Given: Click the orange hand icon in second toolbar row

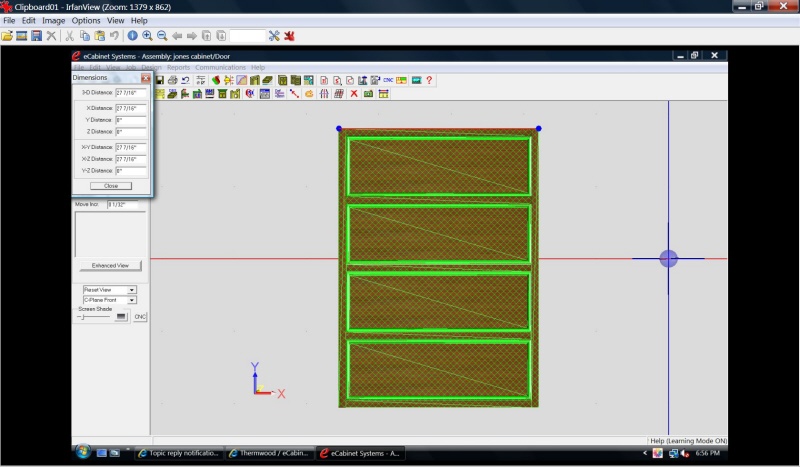Looking at the screenshot, I should coord(309,94).
